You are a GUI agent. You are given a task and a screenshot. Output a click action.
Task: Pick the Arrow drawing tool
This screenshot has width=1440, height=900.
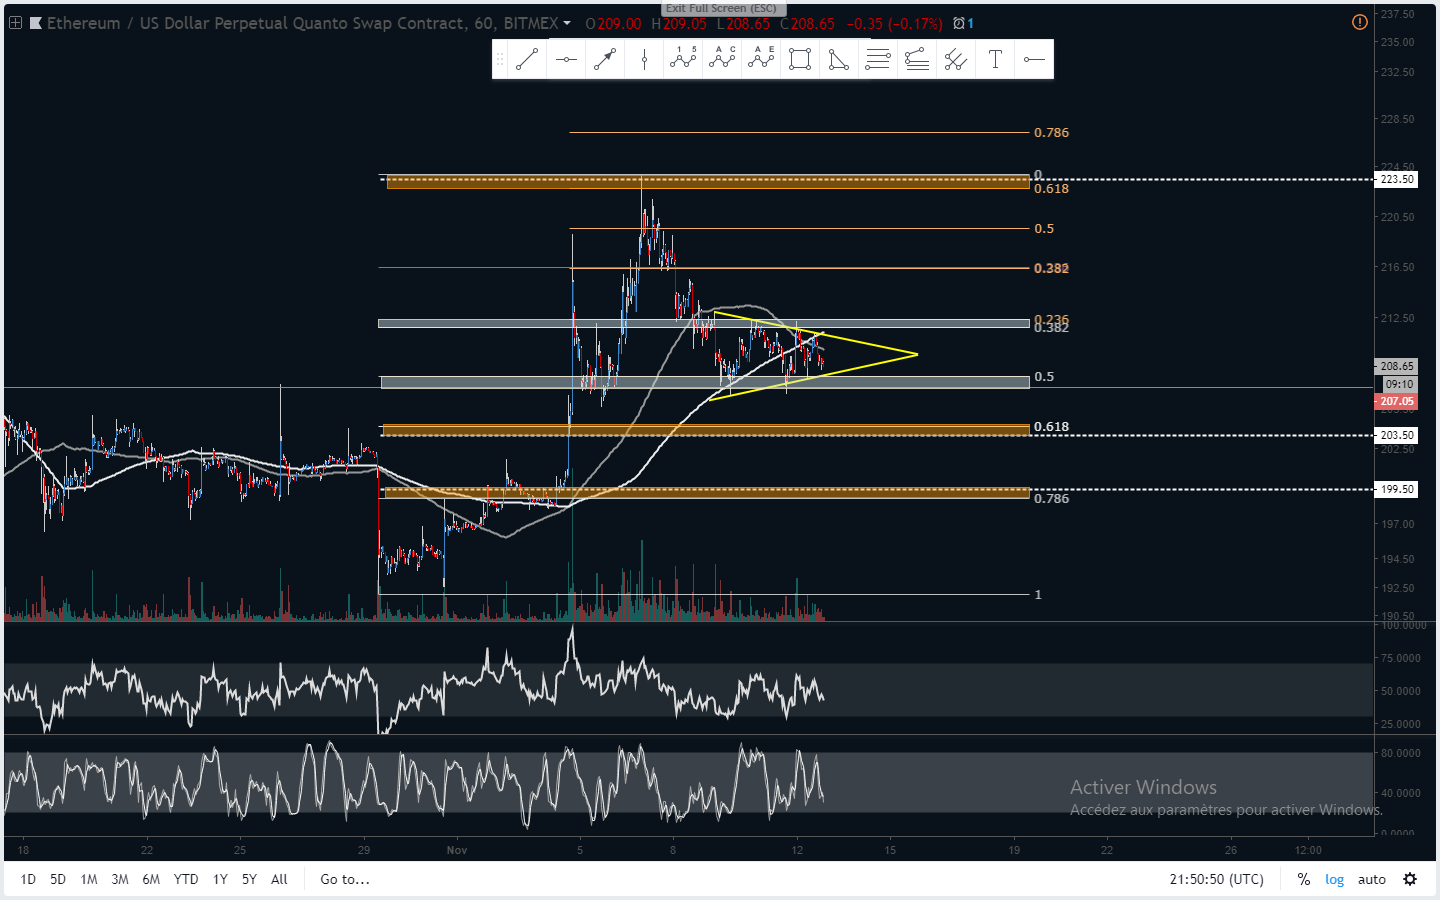click(605, 60)
